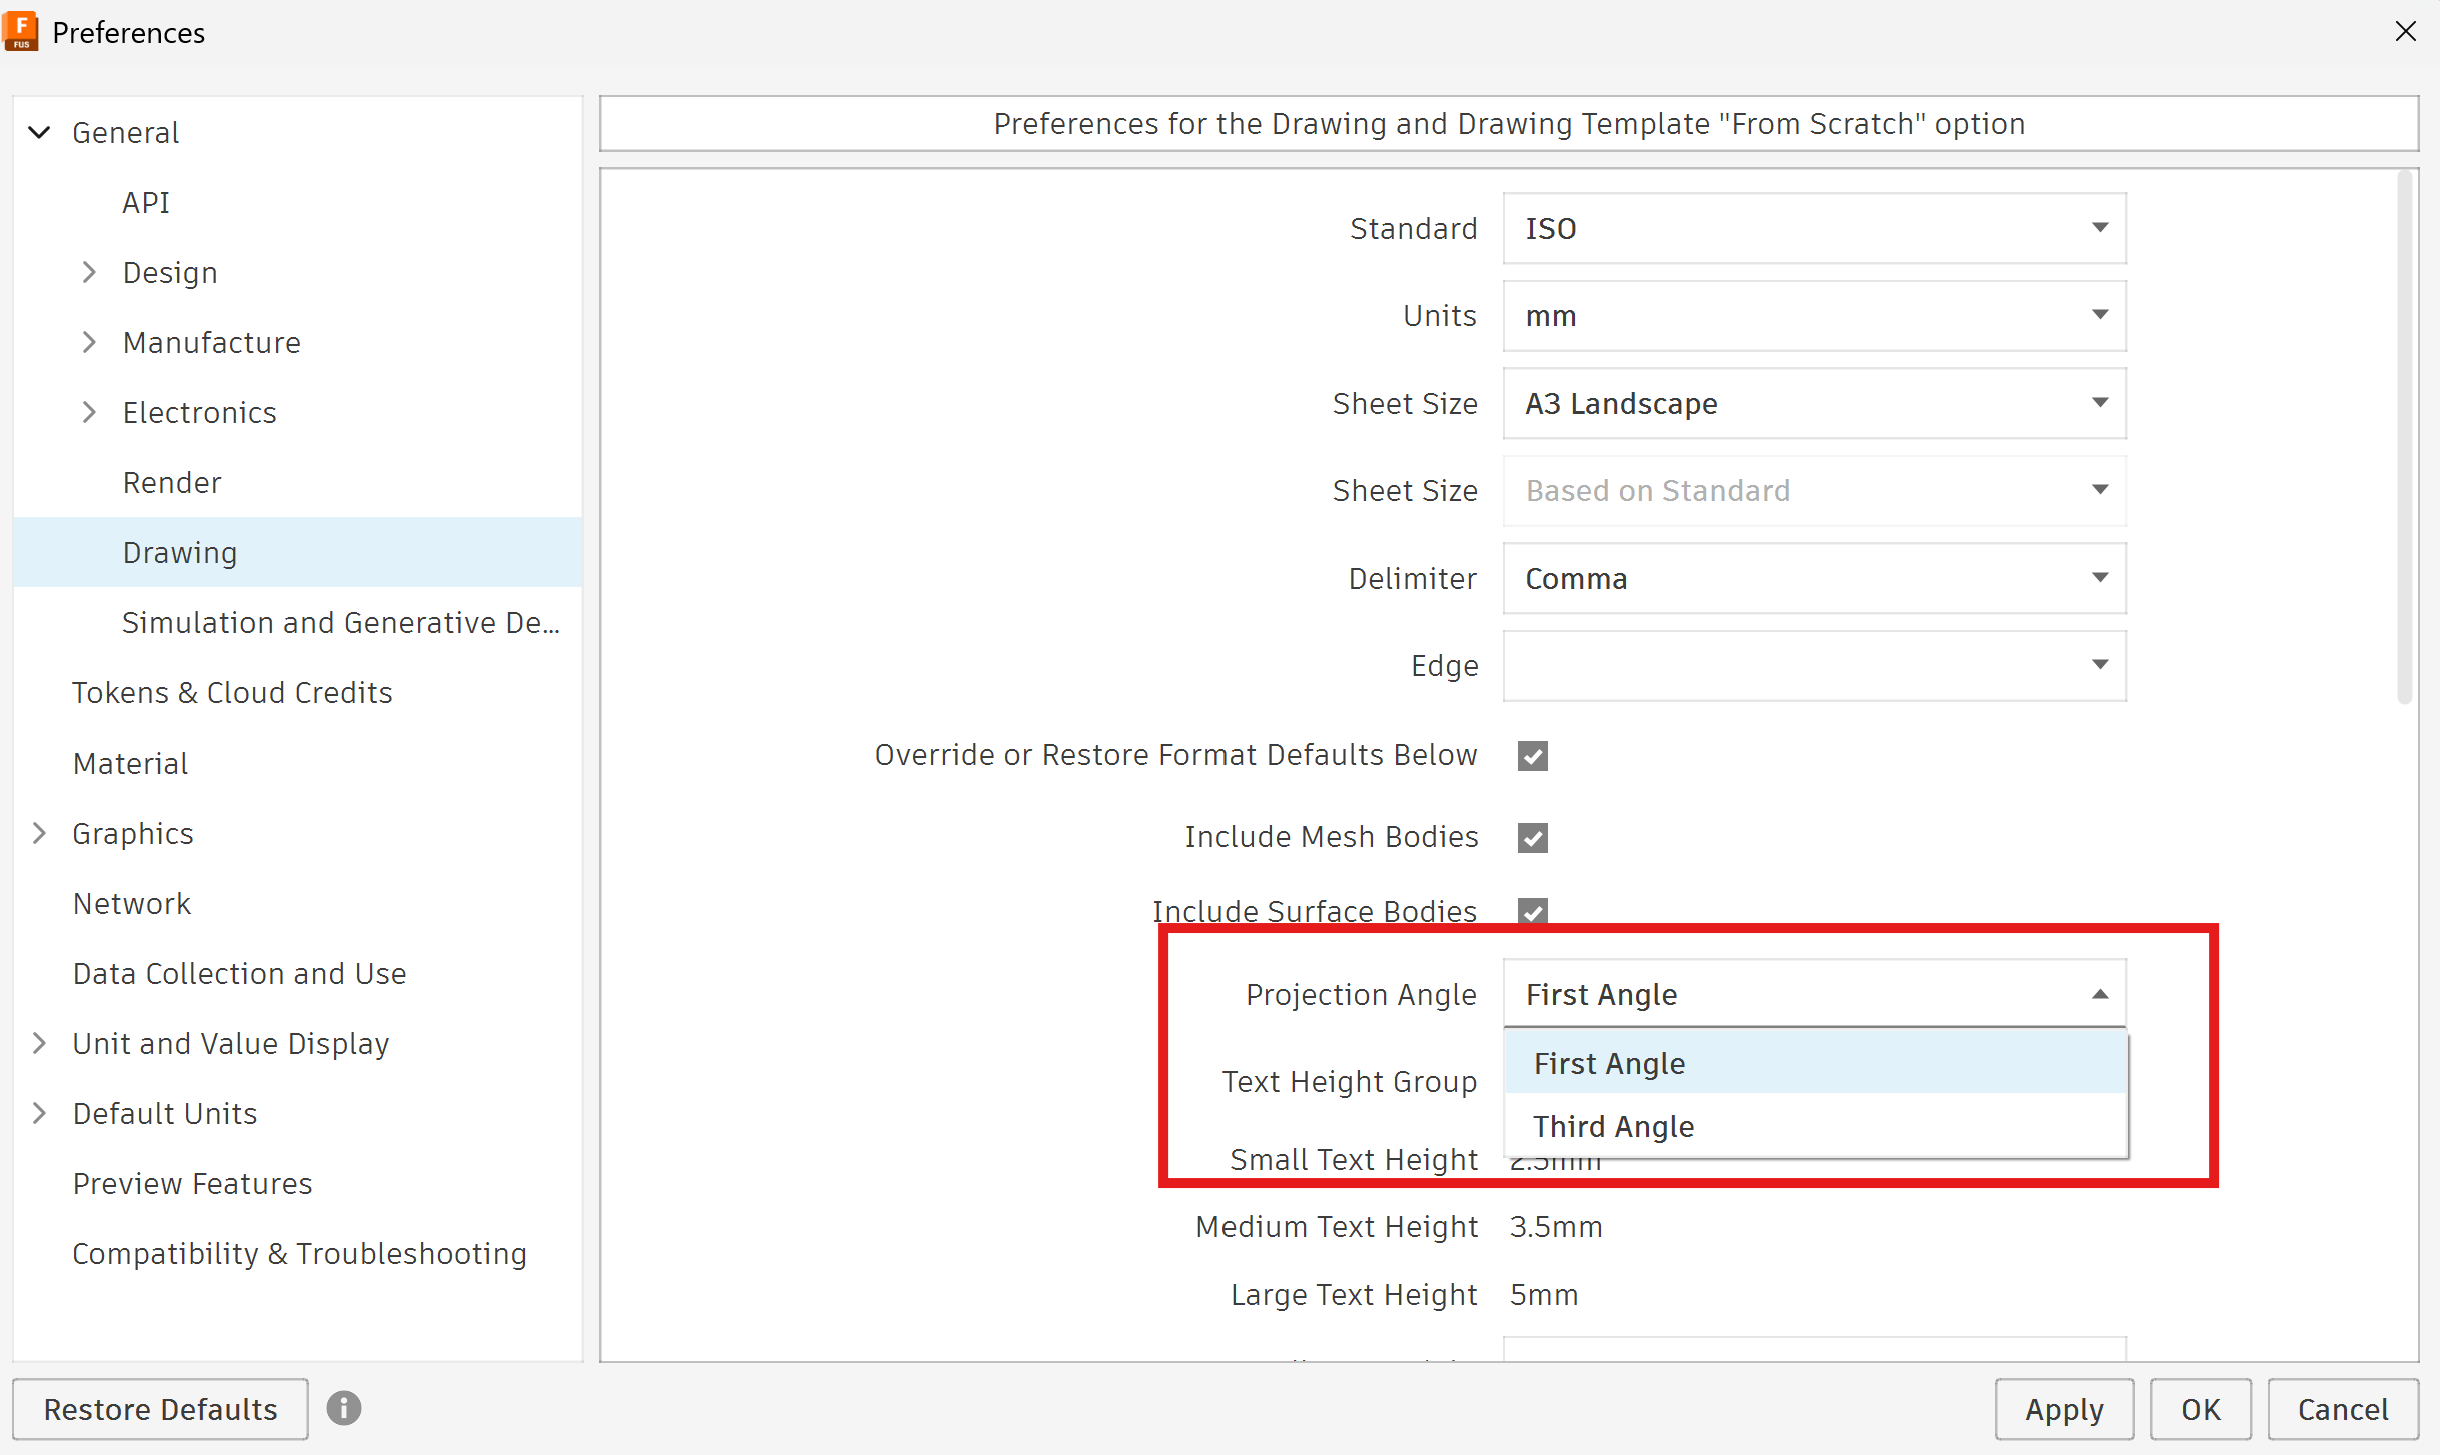Toggle Include Mesh Bodies checkbox

(x=1532, y=838)
